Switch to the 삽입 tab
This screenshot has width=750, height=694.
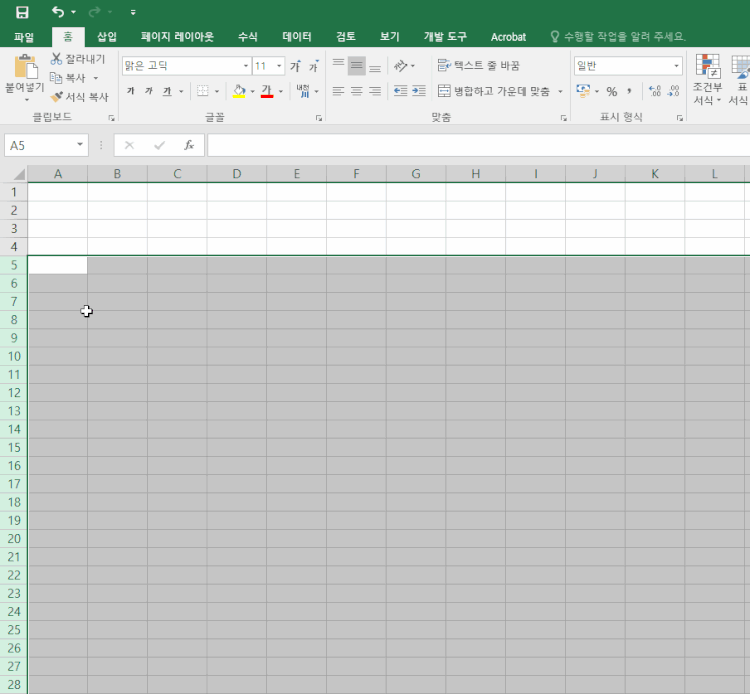107,37
